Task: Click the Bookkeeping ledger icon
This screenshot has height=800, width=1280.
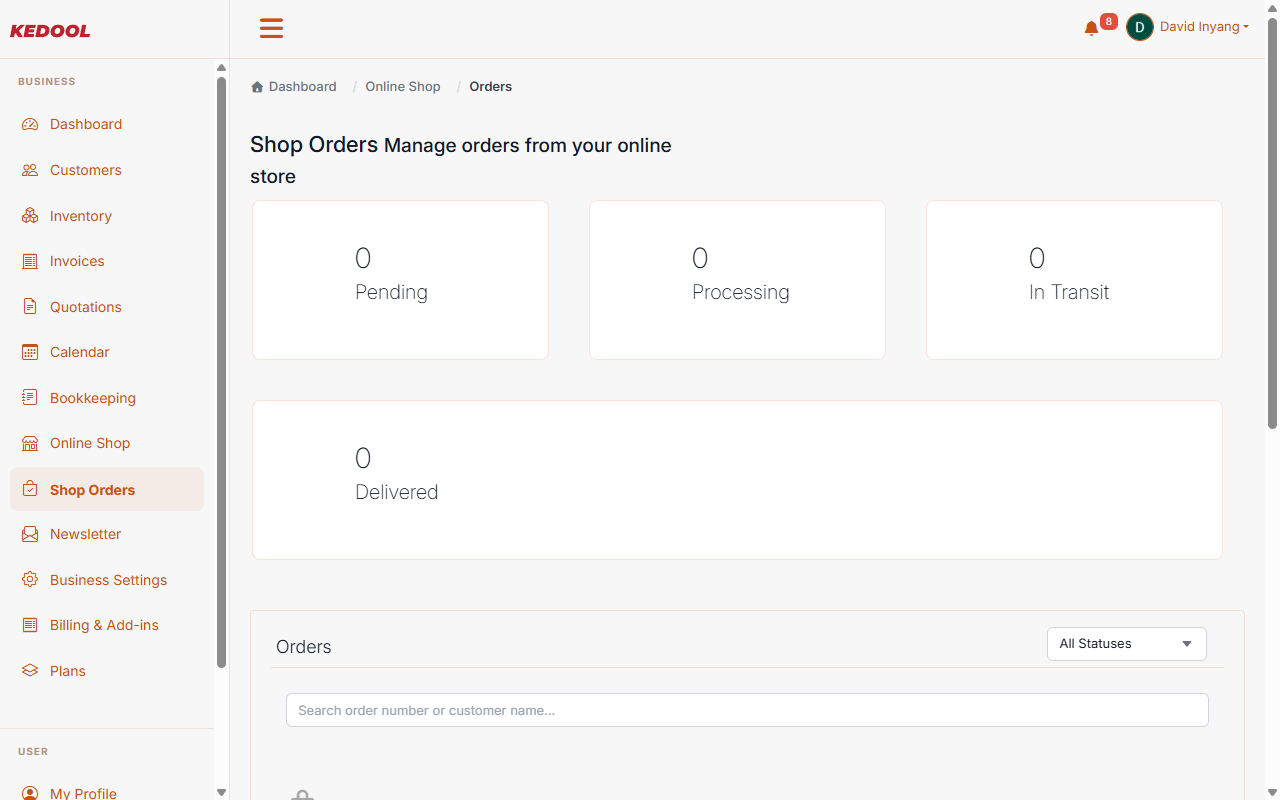Action: (x=30, y=398)
